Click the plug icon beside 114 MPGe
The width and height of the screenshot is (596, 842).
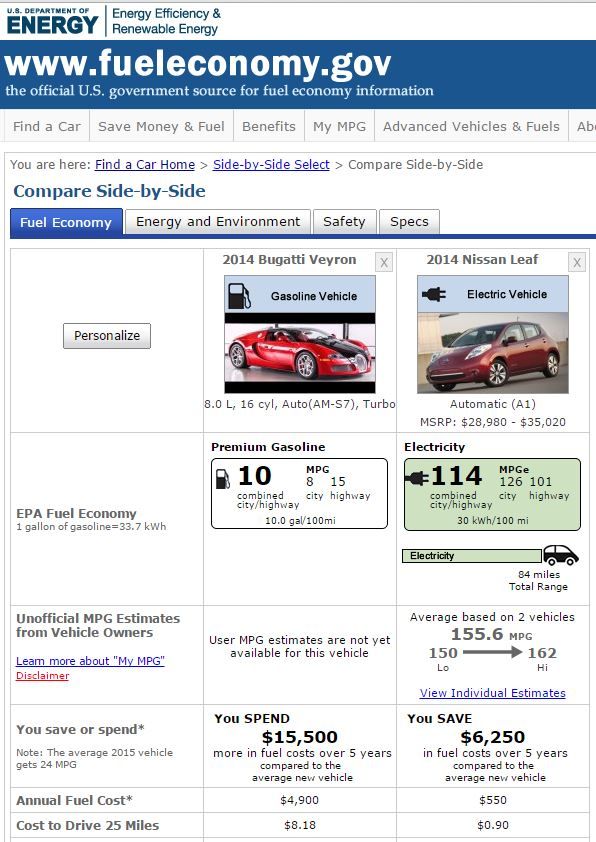click(417, 477)
